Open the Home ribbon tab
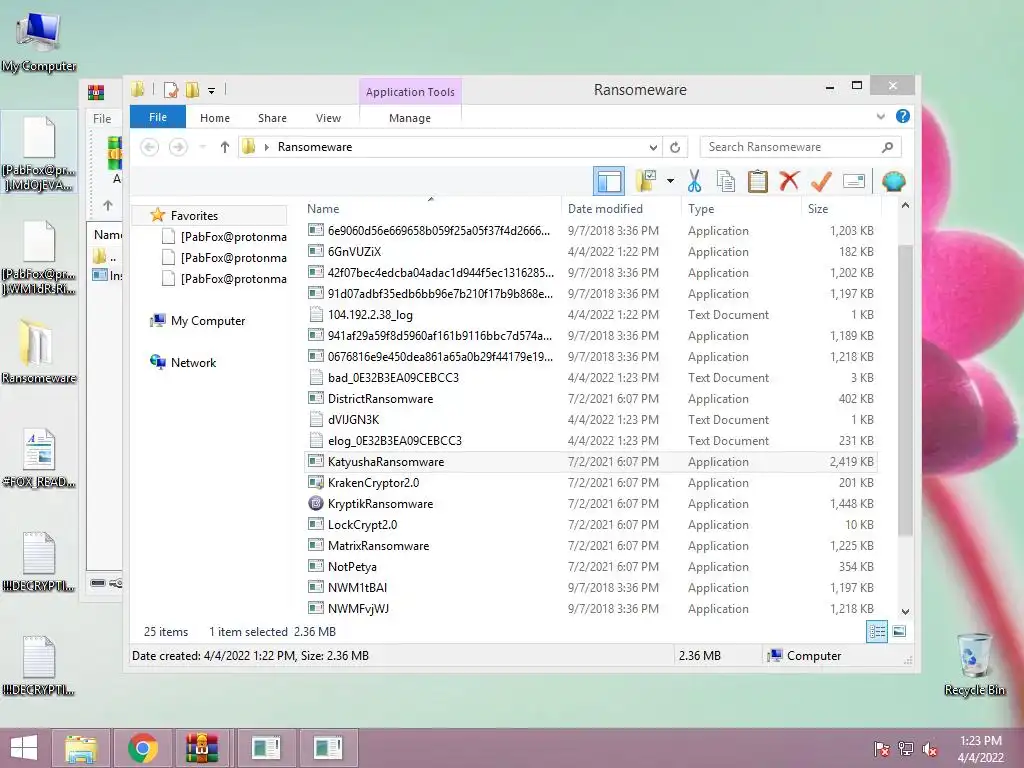The image size is (1024, 768). 215,118
